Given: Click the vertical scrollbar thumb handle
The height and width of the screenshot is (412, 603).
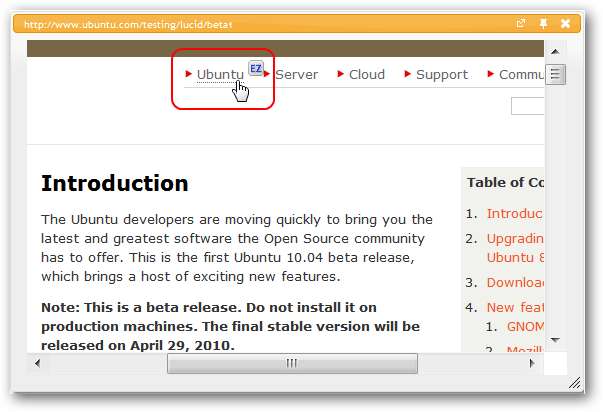Looking at the screenshot, I should [x=555, y=74].
